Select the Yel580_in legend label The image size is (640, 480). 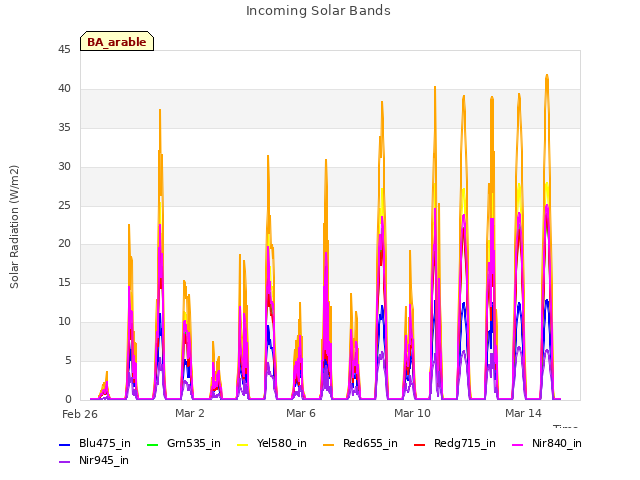point(282,444)
